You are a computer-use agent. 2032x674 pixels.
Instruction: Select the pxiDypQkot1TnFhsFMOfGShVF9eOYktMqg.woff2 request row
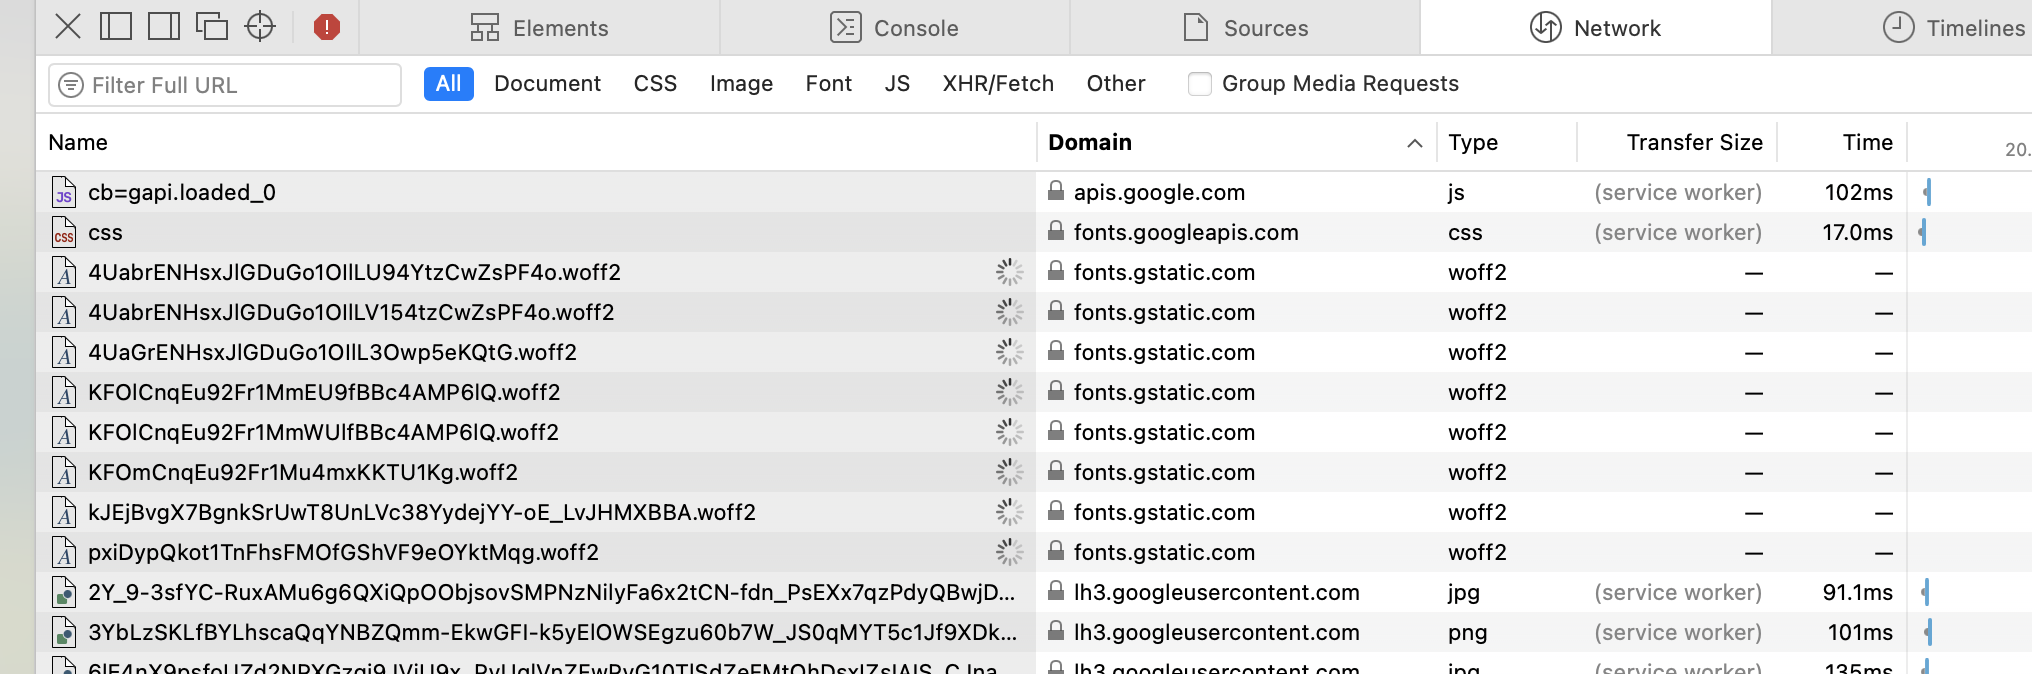click(x=343, y=552)
